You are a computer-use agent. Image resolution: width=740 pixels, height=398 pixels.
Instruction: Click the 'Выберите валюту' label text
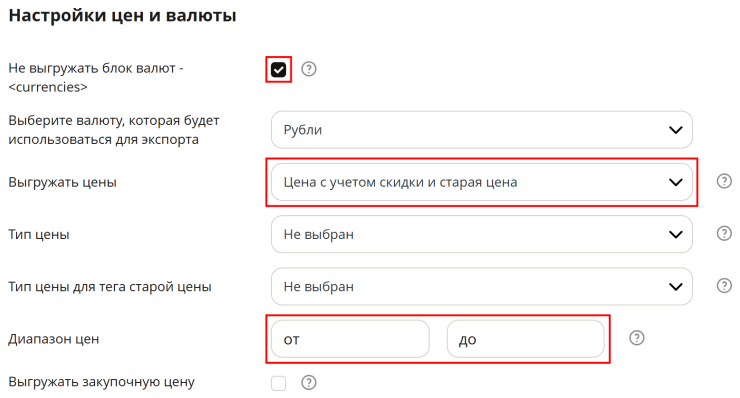tap(114, 130)
